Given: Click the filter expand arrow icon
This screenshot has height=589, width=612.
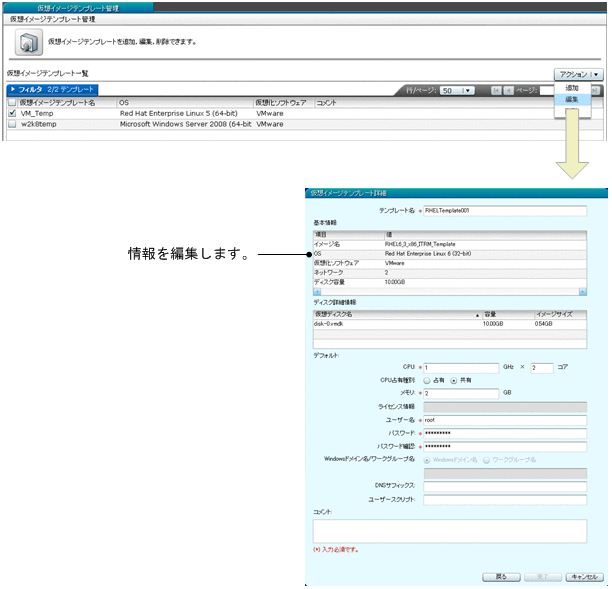Looking at the screenshot, I should click(13, 90).
